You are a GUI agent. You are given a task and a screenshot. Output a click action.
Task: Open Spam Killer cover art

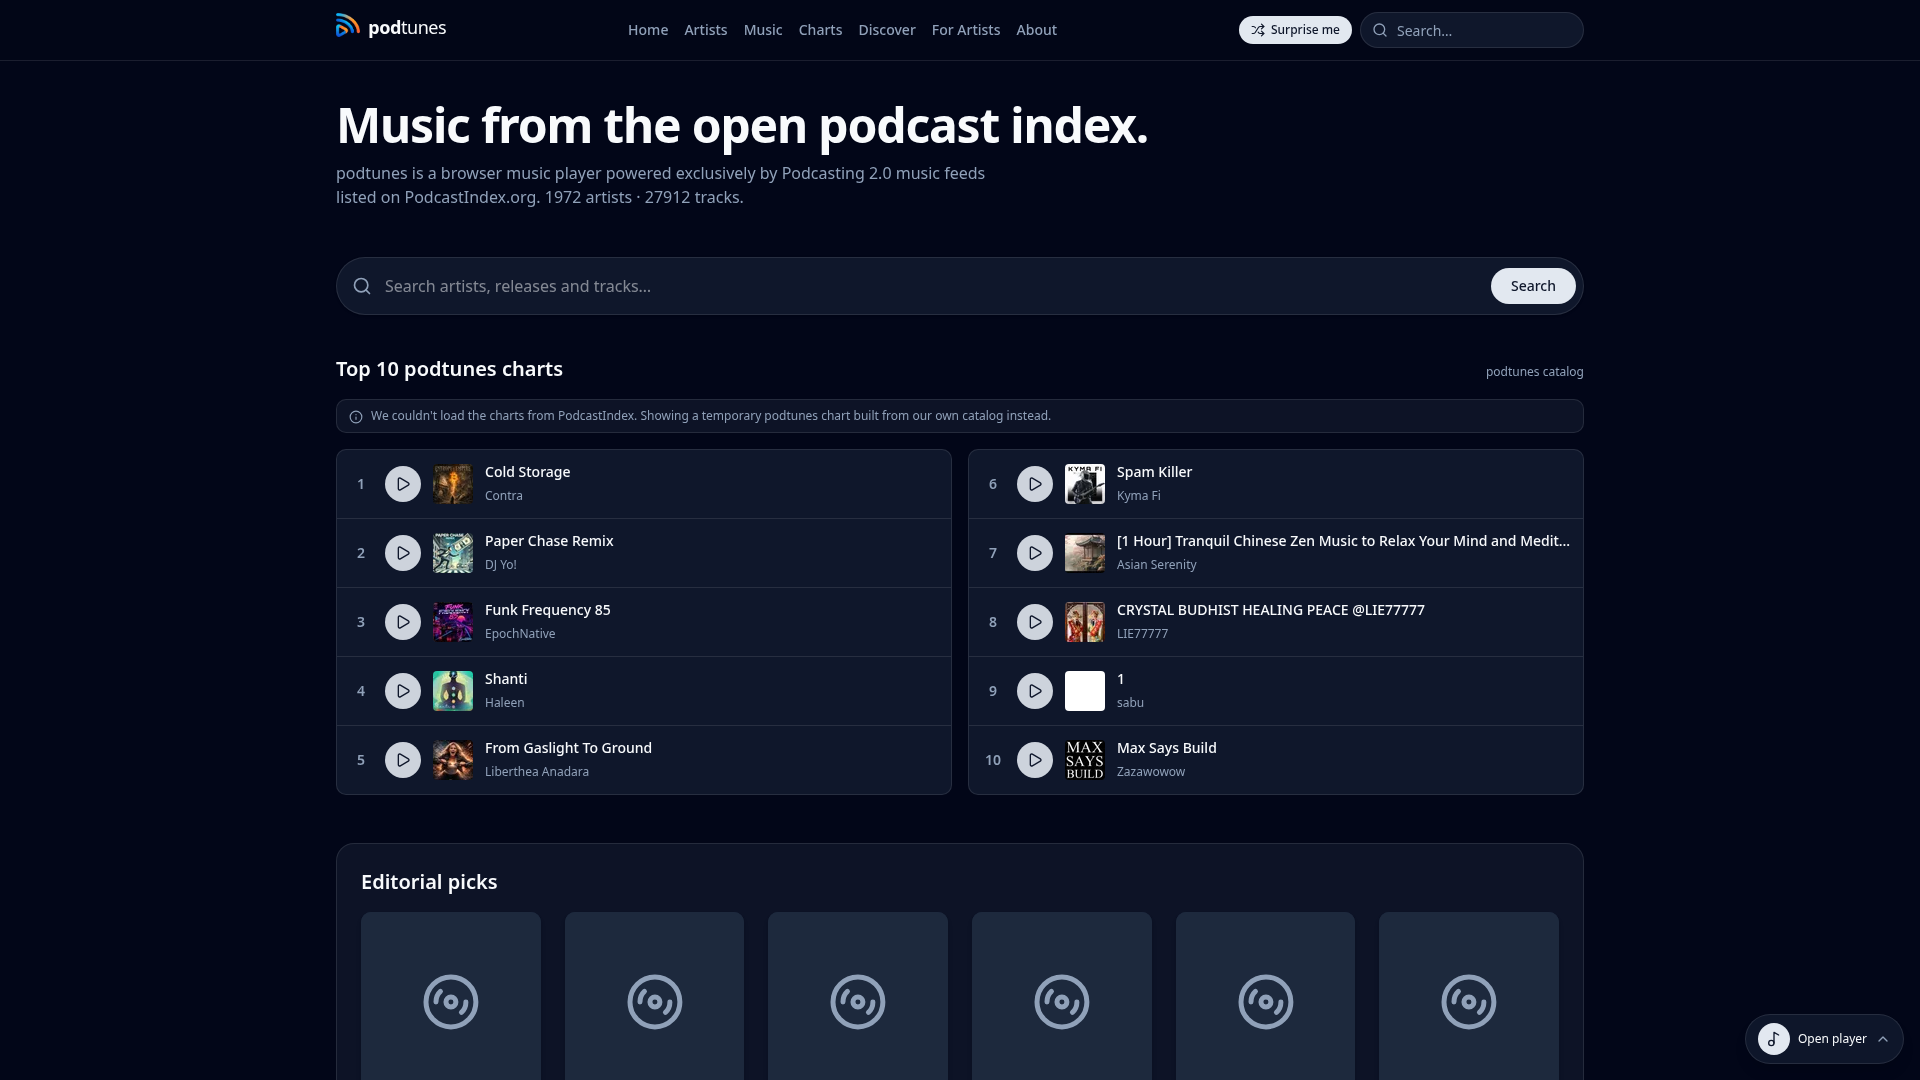point(1085,484)
